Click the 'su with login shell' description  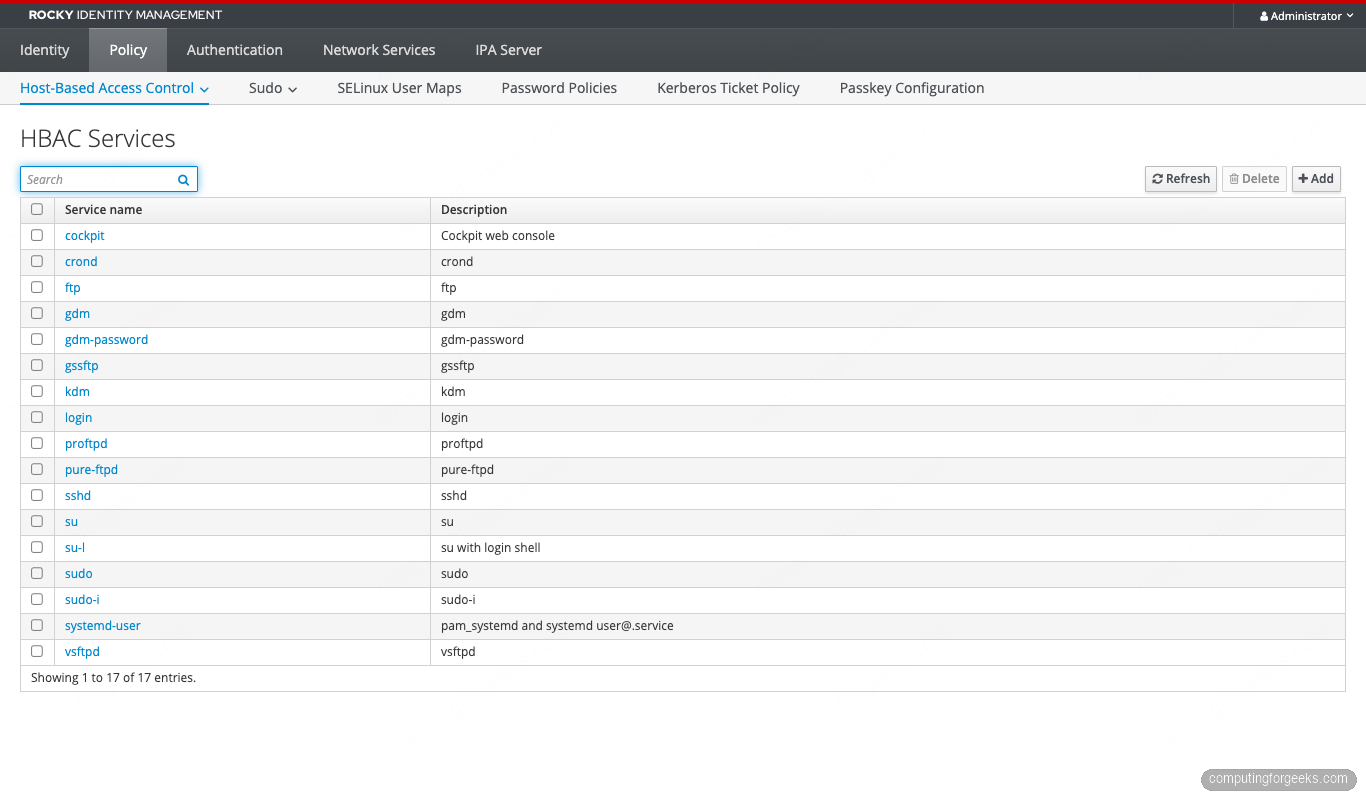[491, 548]
